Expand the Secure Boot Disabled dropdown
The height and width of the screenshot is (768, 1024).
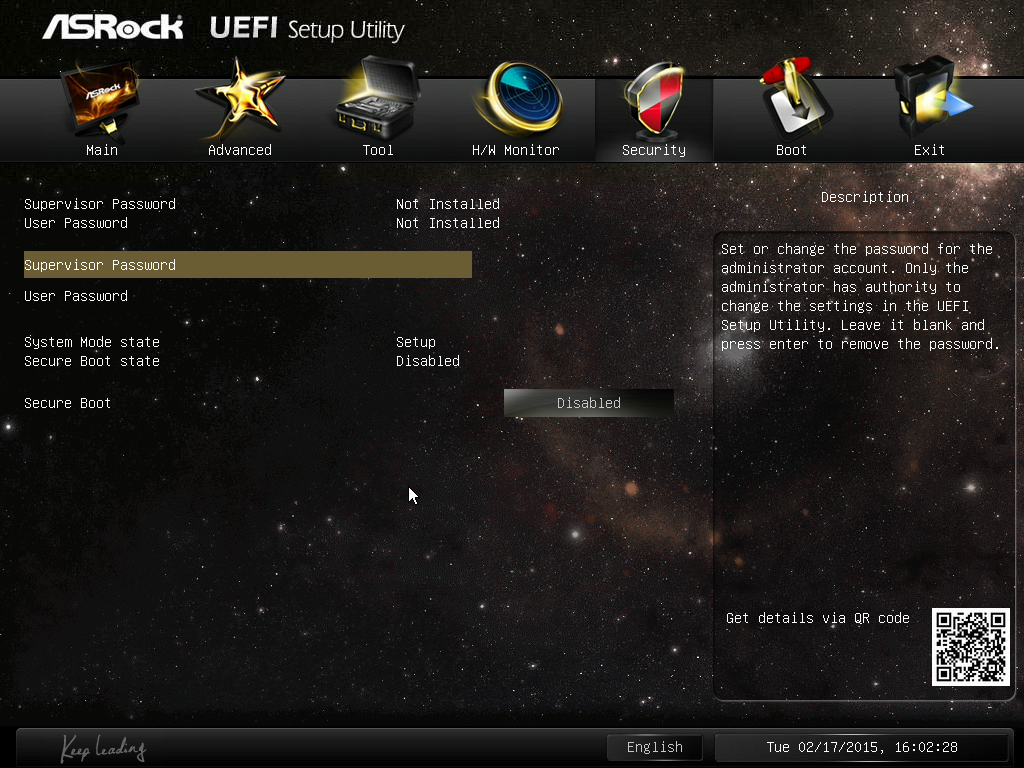[x=588, y=403]
